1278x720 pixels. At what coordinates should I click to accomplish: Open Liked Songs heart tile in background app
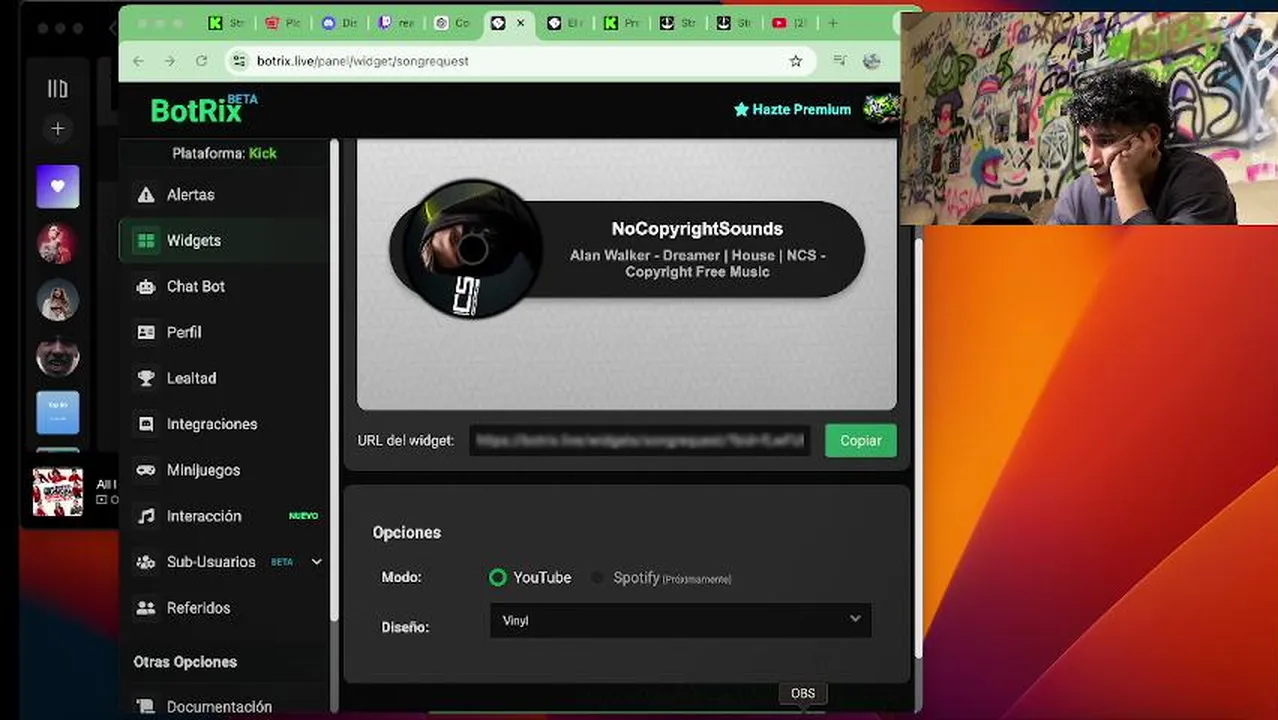click(x=58, y=187)
